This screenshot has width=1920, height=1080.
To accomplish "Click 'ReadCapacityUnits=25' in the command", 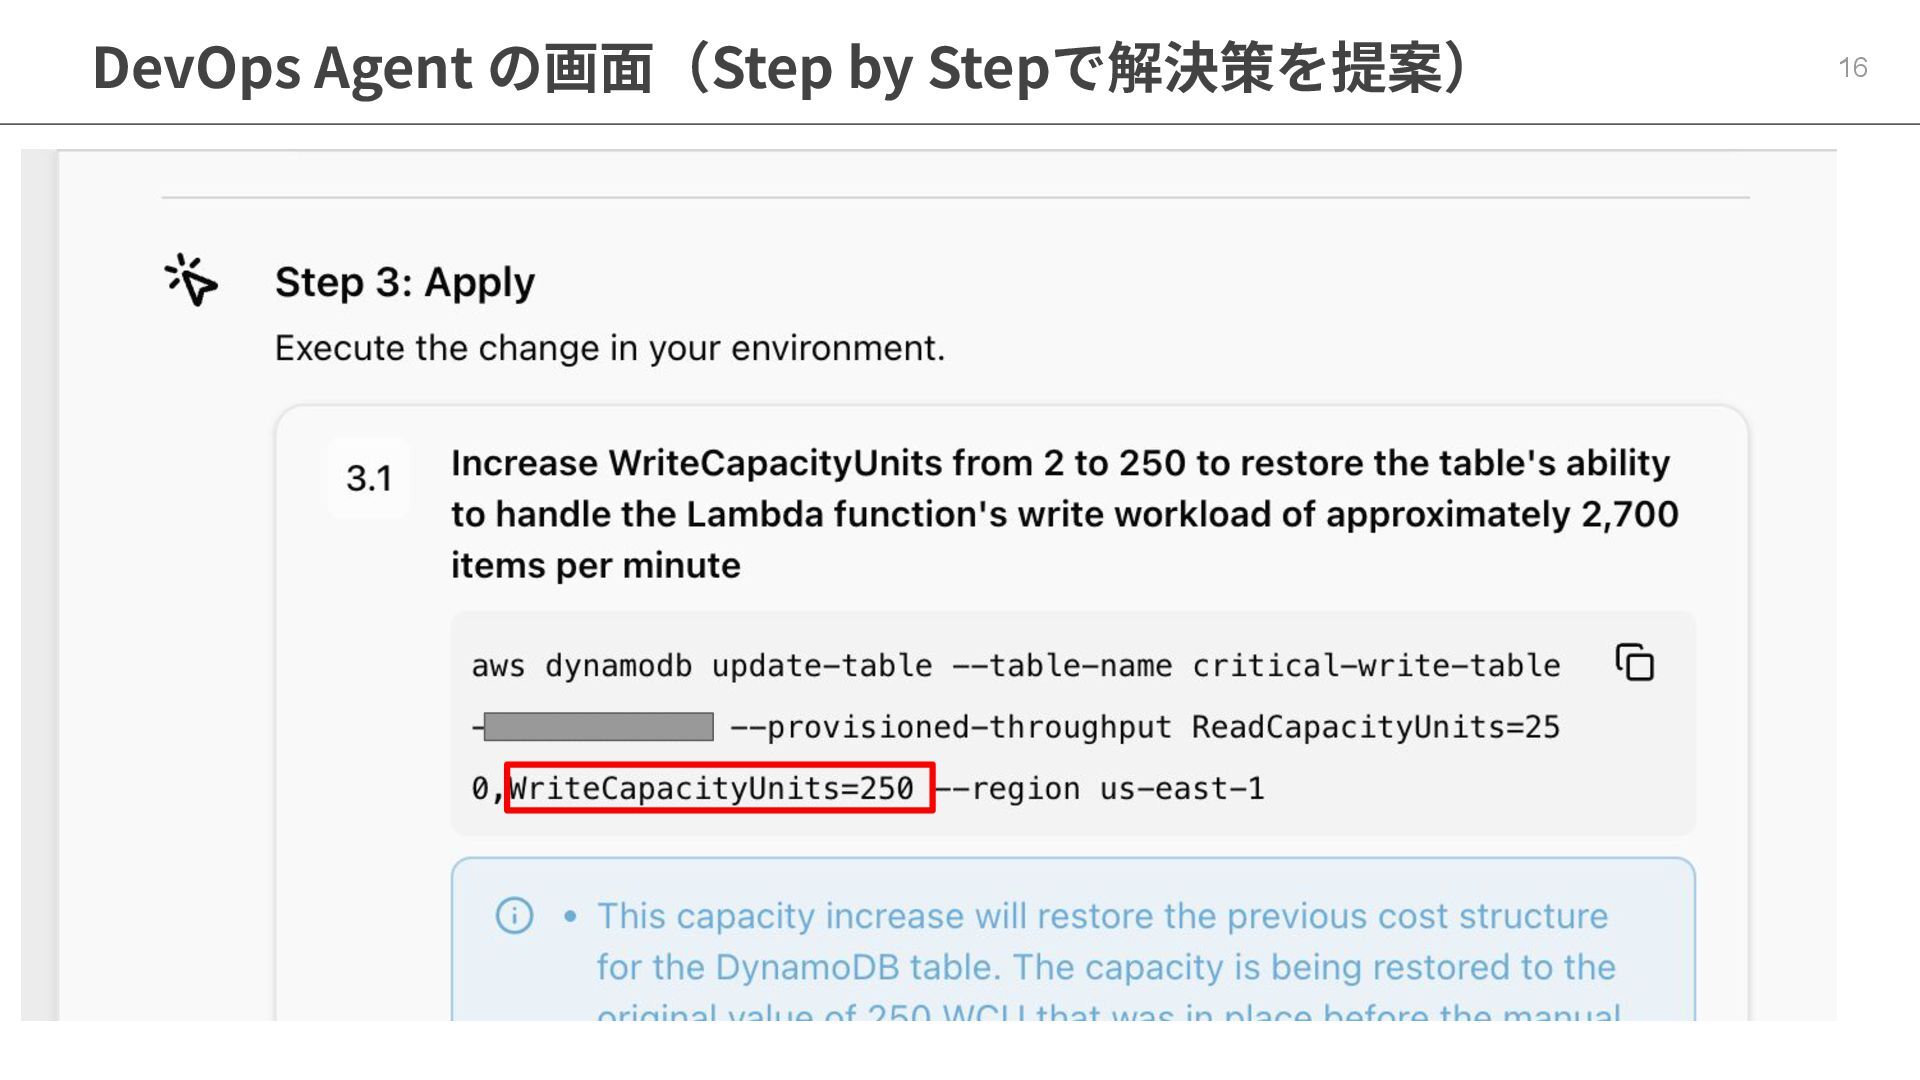I will [x=1375, y=727].
